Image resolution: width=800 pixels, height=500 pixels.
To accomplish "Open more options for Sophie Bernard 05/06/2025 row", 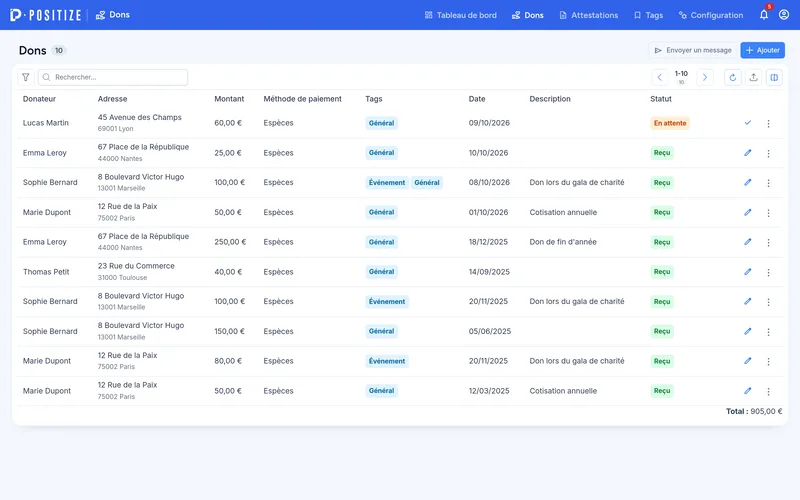I will (x=768, y=332).
